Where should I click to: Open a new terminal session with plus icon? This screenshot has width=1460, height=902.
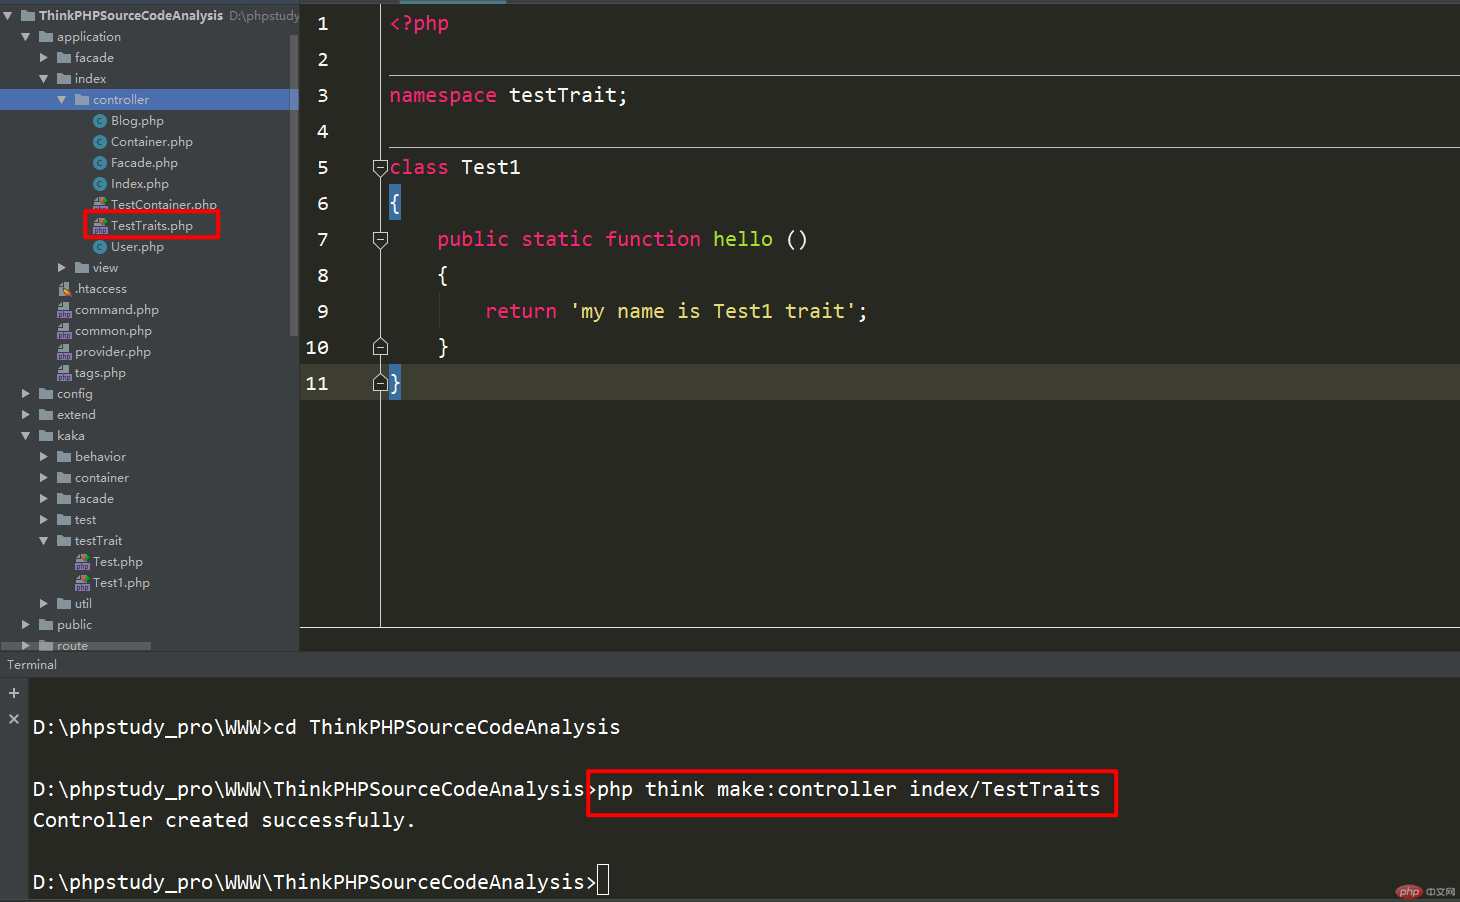coord(14,693)
